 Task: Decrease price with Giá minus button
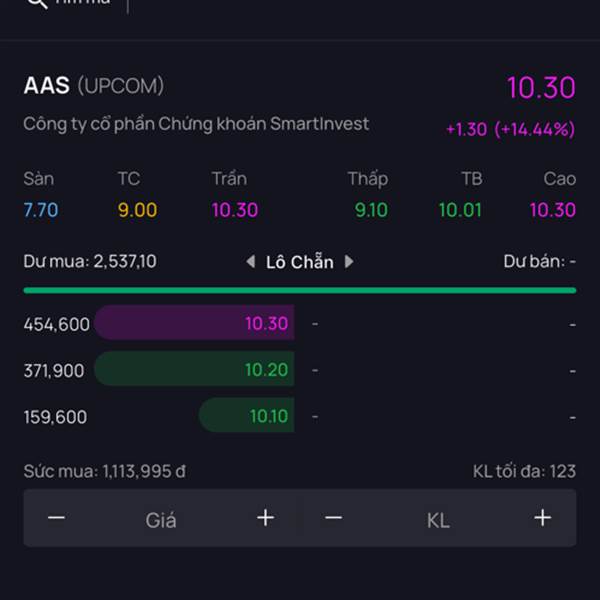click(x=56, y=518)
